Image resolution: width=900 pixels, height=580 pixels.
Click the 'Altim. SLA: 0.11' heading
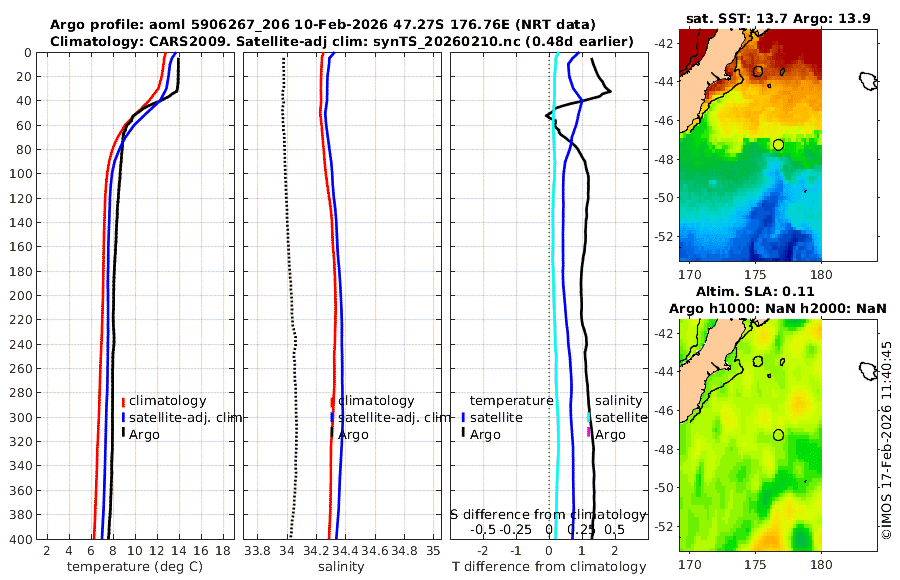(x=755, y=292)
